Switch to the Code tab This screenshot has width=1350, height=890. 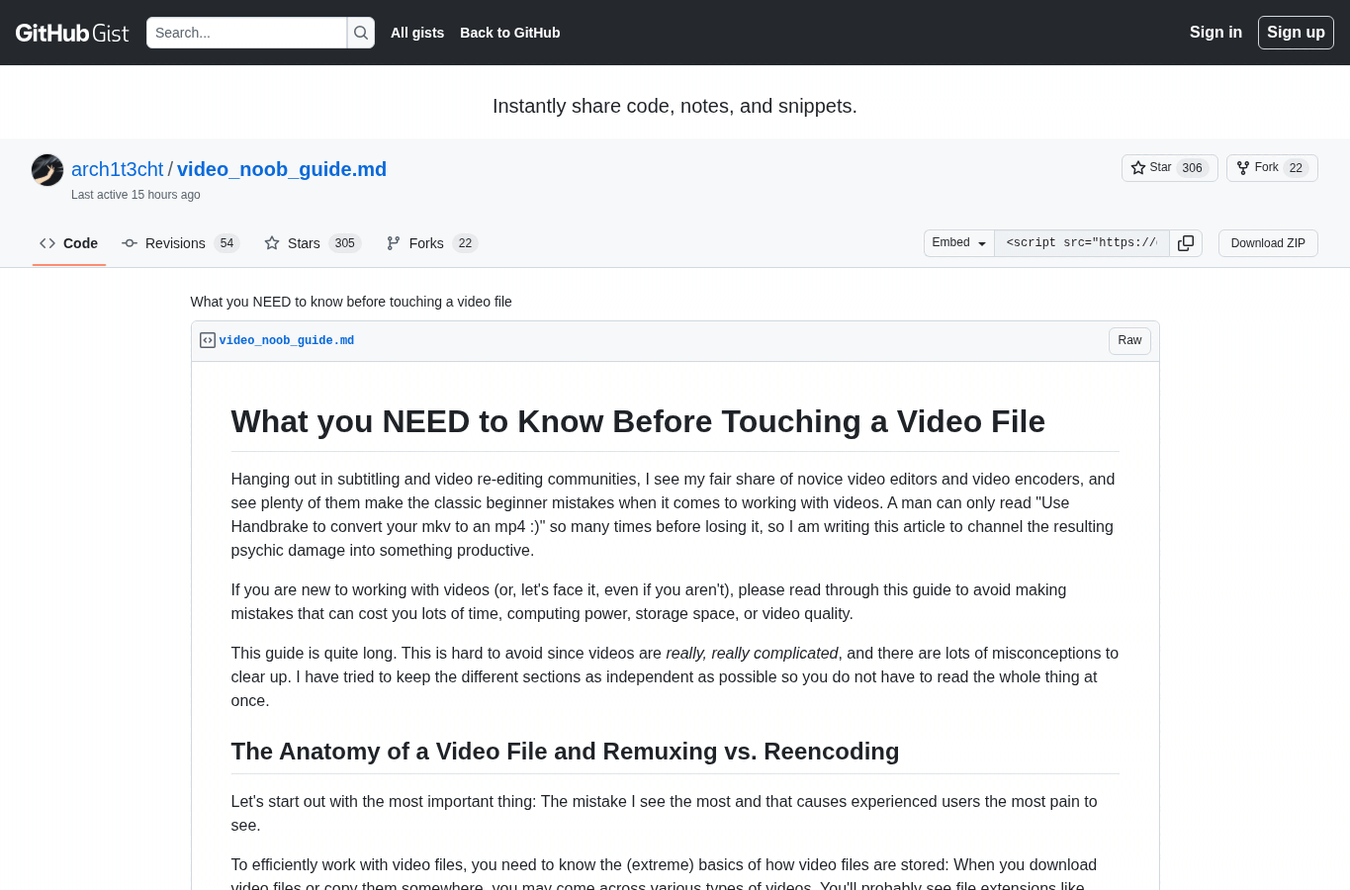(x=69, y=243)
